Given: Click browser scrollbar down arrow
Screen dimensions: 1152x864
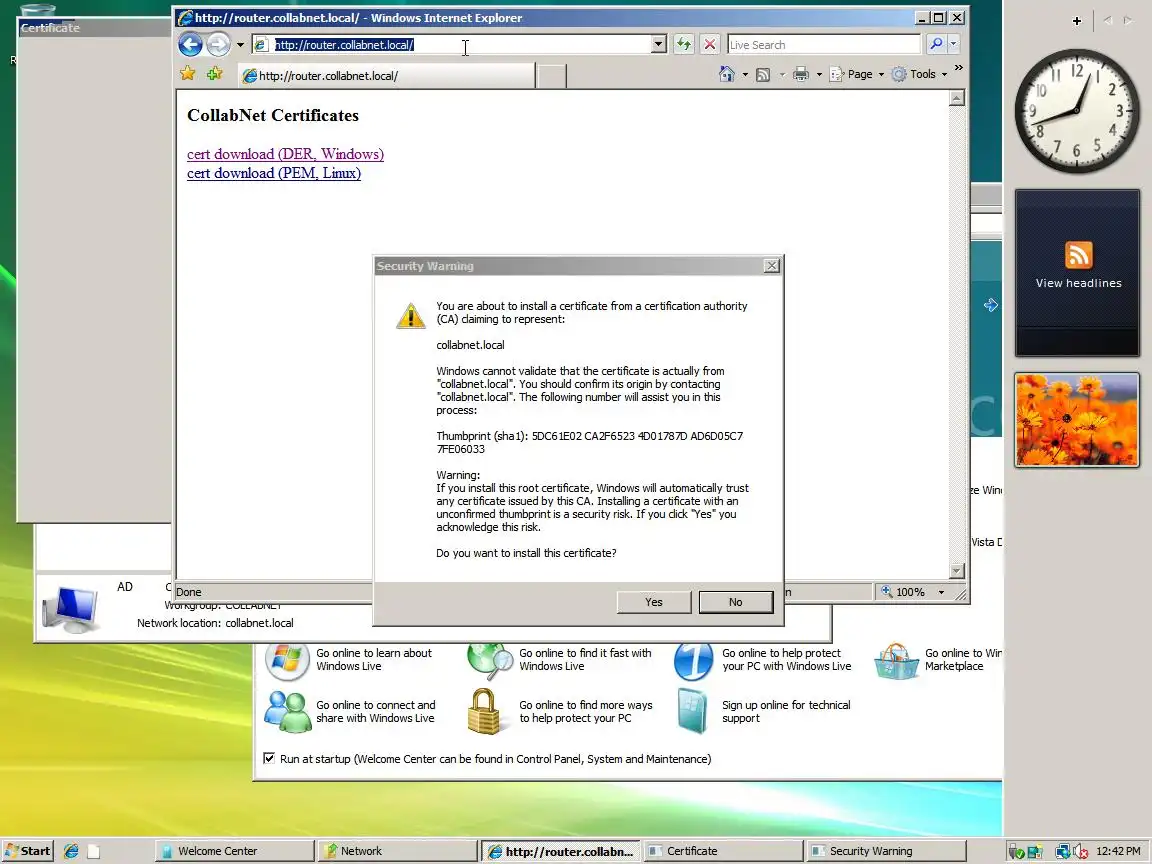Looking at the screenshot, I should (957, 571).
